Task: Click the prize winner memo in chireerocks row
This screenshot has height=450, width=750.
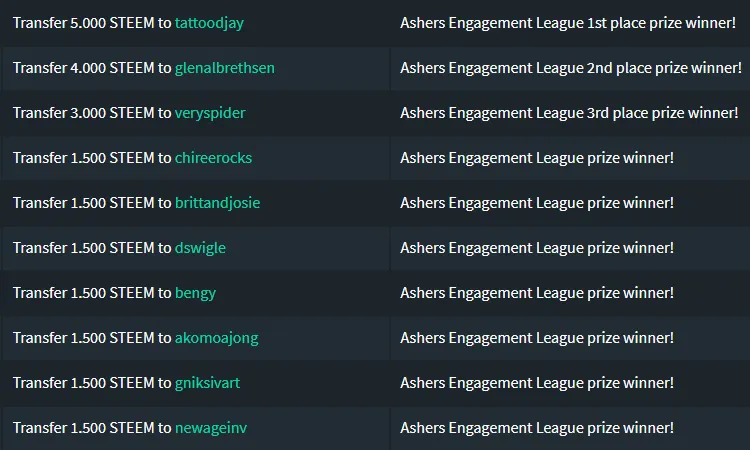Action: [537, 158]
